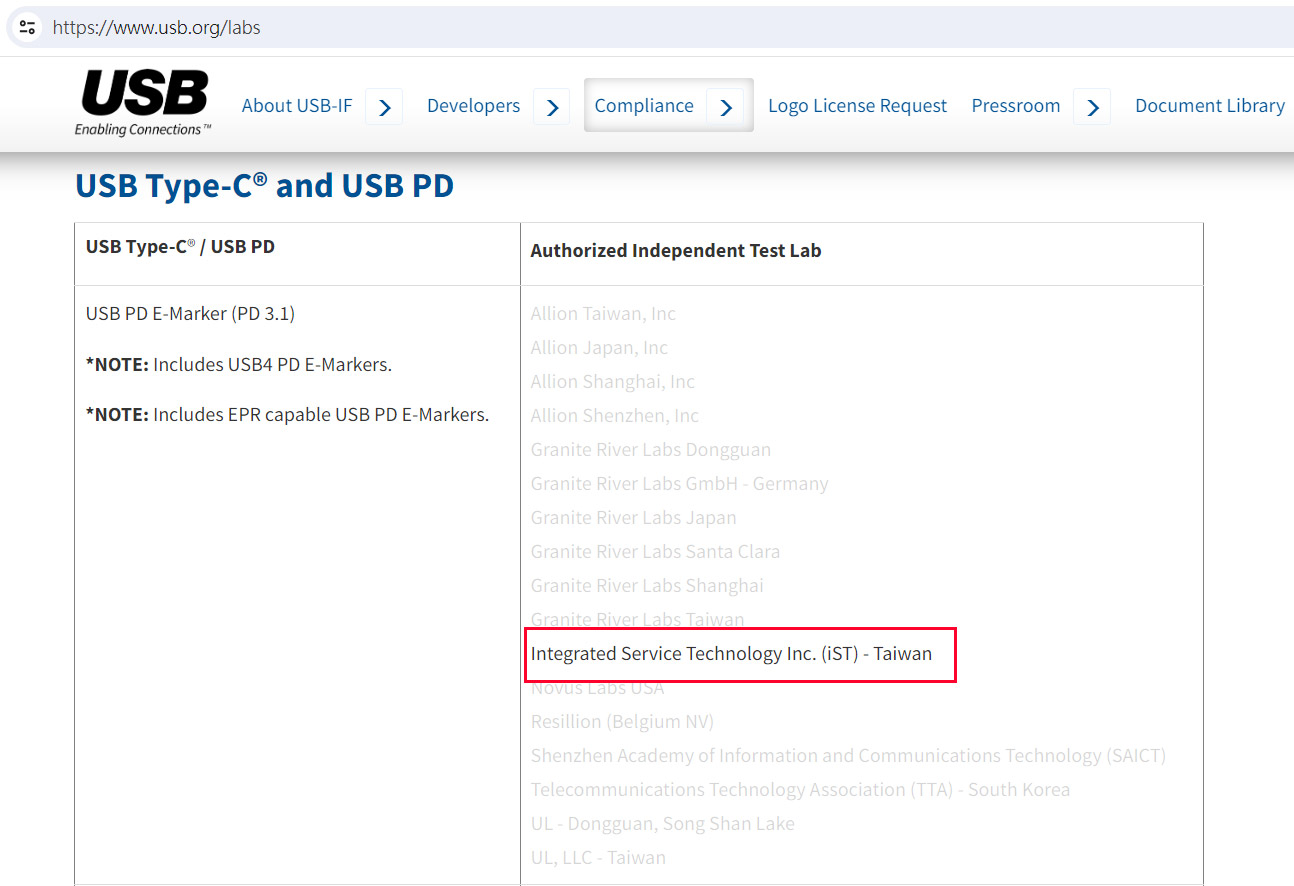Open Novus Labs USA link
The height and width of the screenshot is (886, 1294).
(x=597, y=688)
